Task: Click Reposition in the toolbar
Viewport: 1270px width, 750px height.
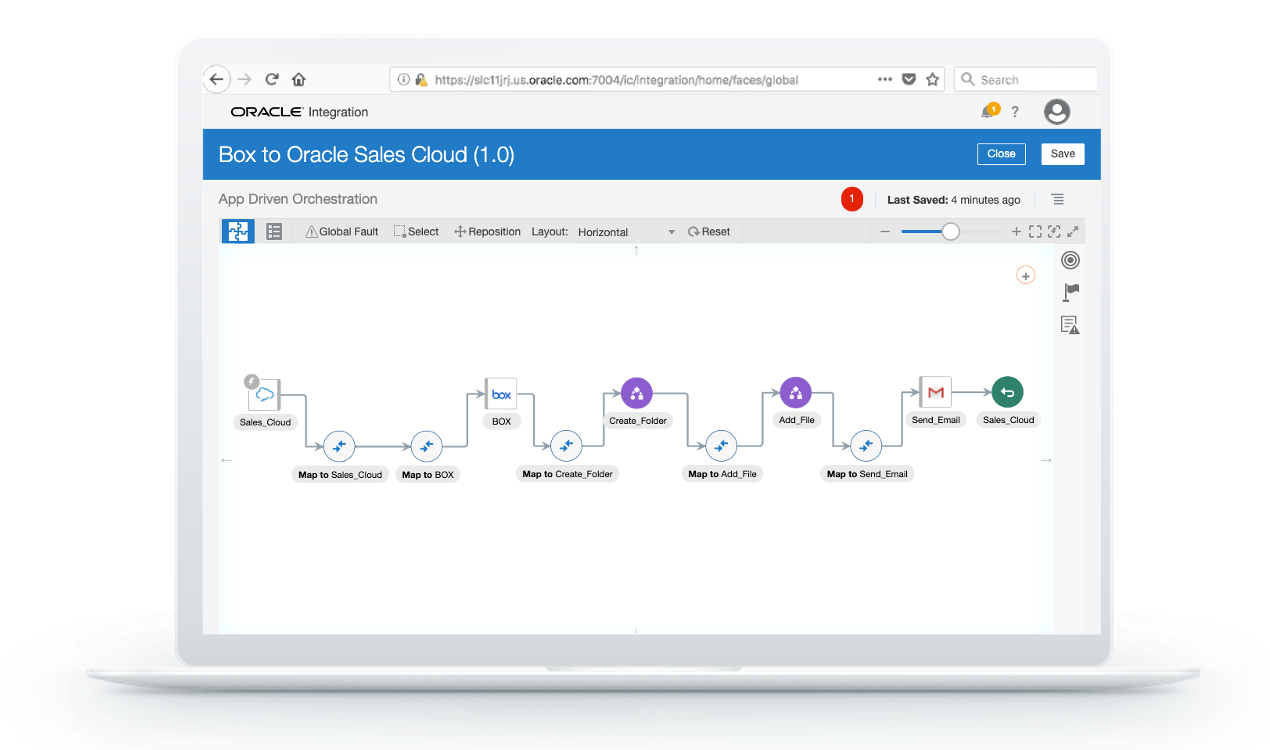Action: (487, 232)
